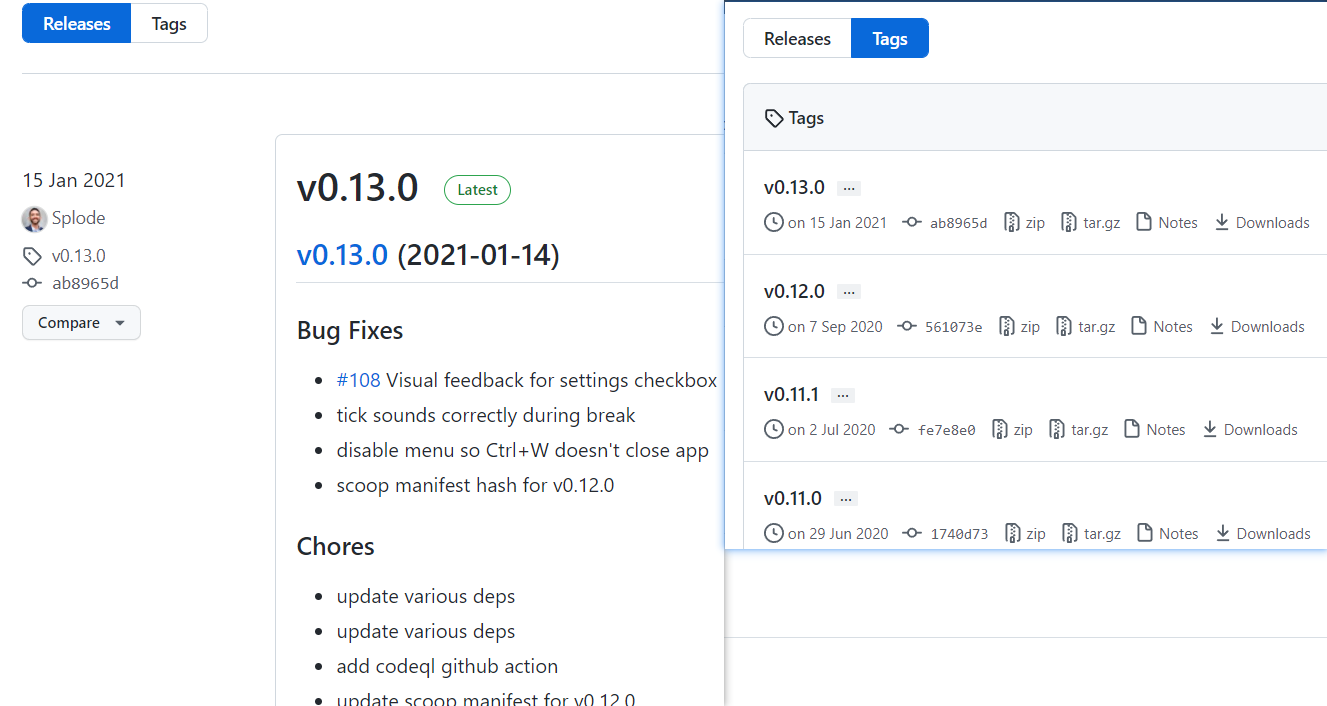Viewport: 1327px width, 706px height.
Task: Click tar.gz file icon for v0.12.0 tag
Action: 1064,326
